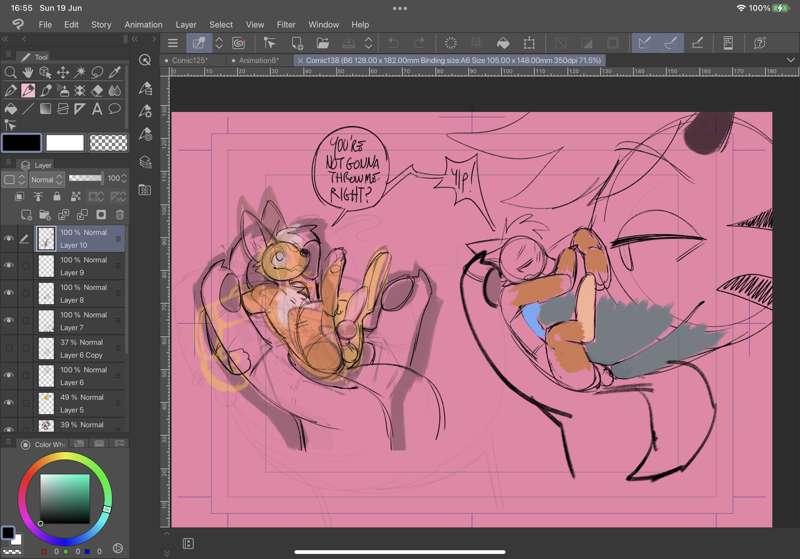The width and height of the screenshot is (800, 559).
Task: Select the Hand move tool
Action: pyautogui.click(x=28, y=72)
